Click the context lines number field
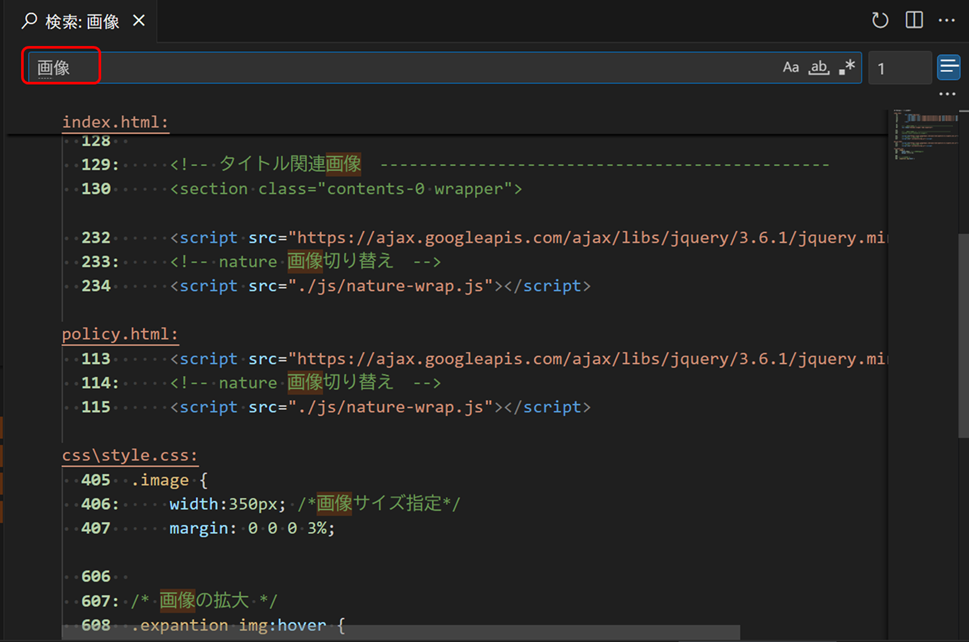The height and width of the screenshot is (642, 969). 900,68
